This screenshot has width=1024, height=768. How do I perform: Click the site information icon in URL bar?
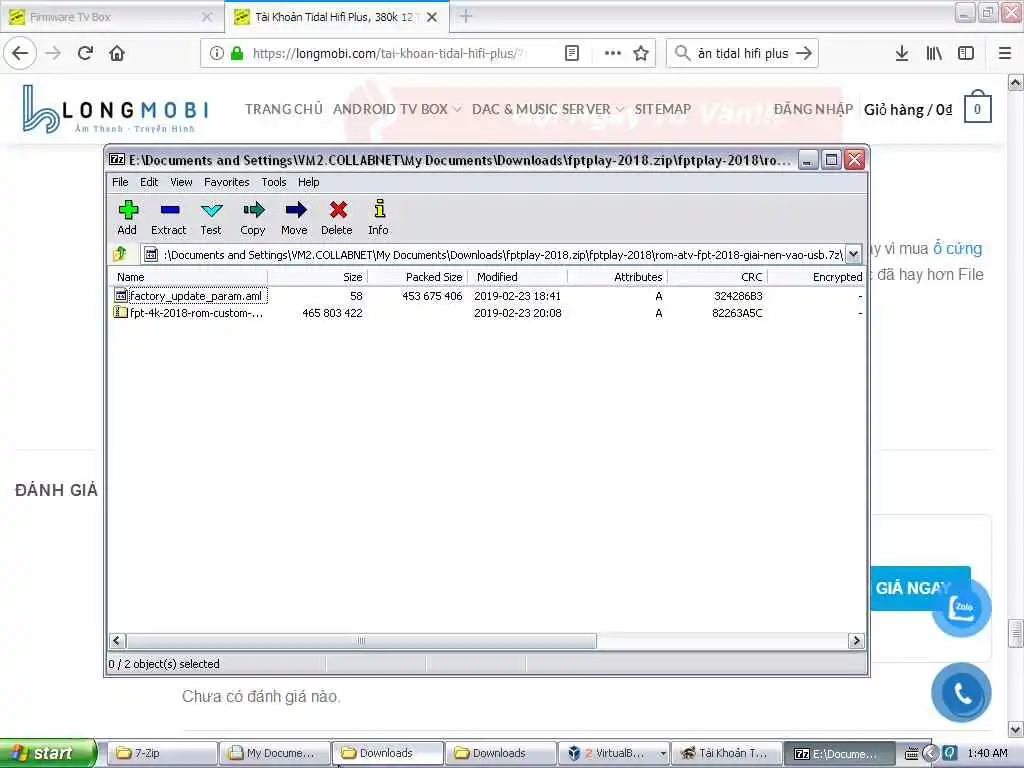[x=216, y=53]
